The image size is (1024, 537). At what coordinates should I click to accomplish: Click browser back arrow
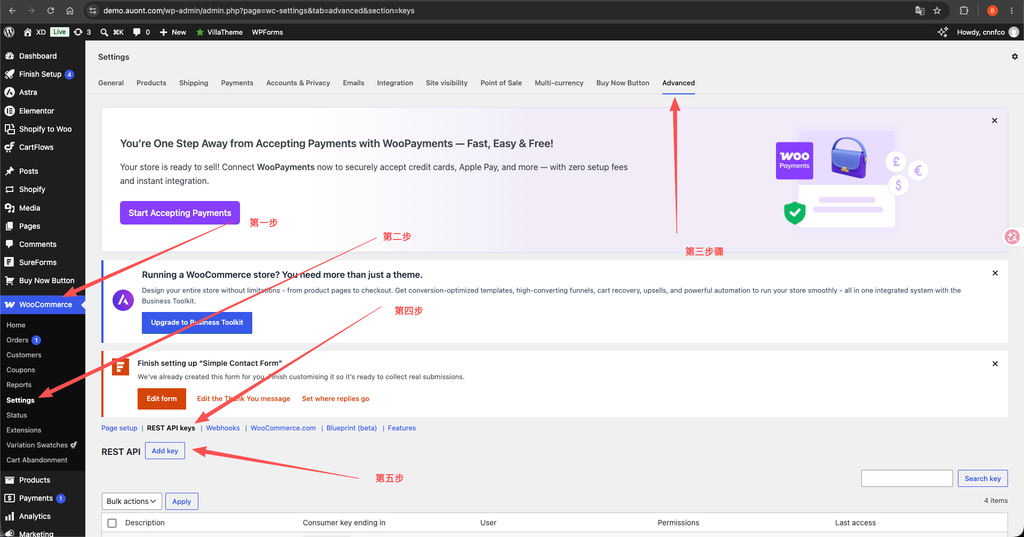[x=12, y=10]
